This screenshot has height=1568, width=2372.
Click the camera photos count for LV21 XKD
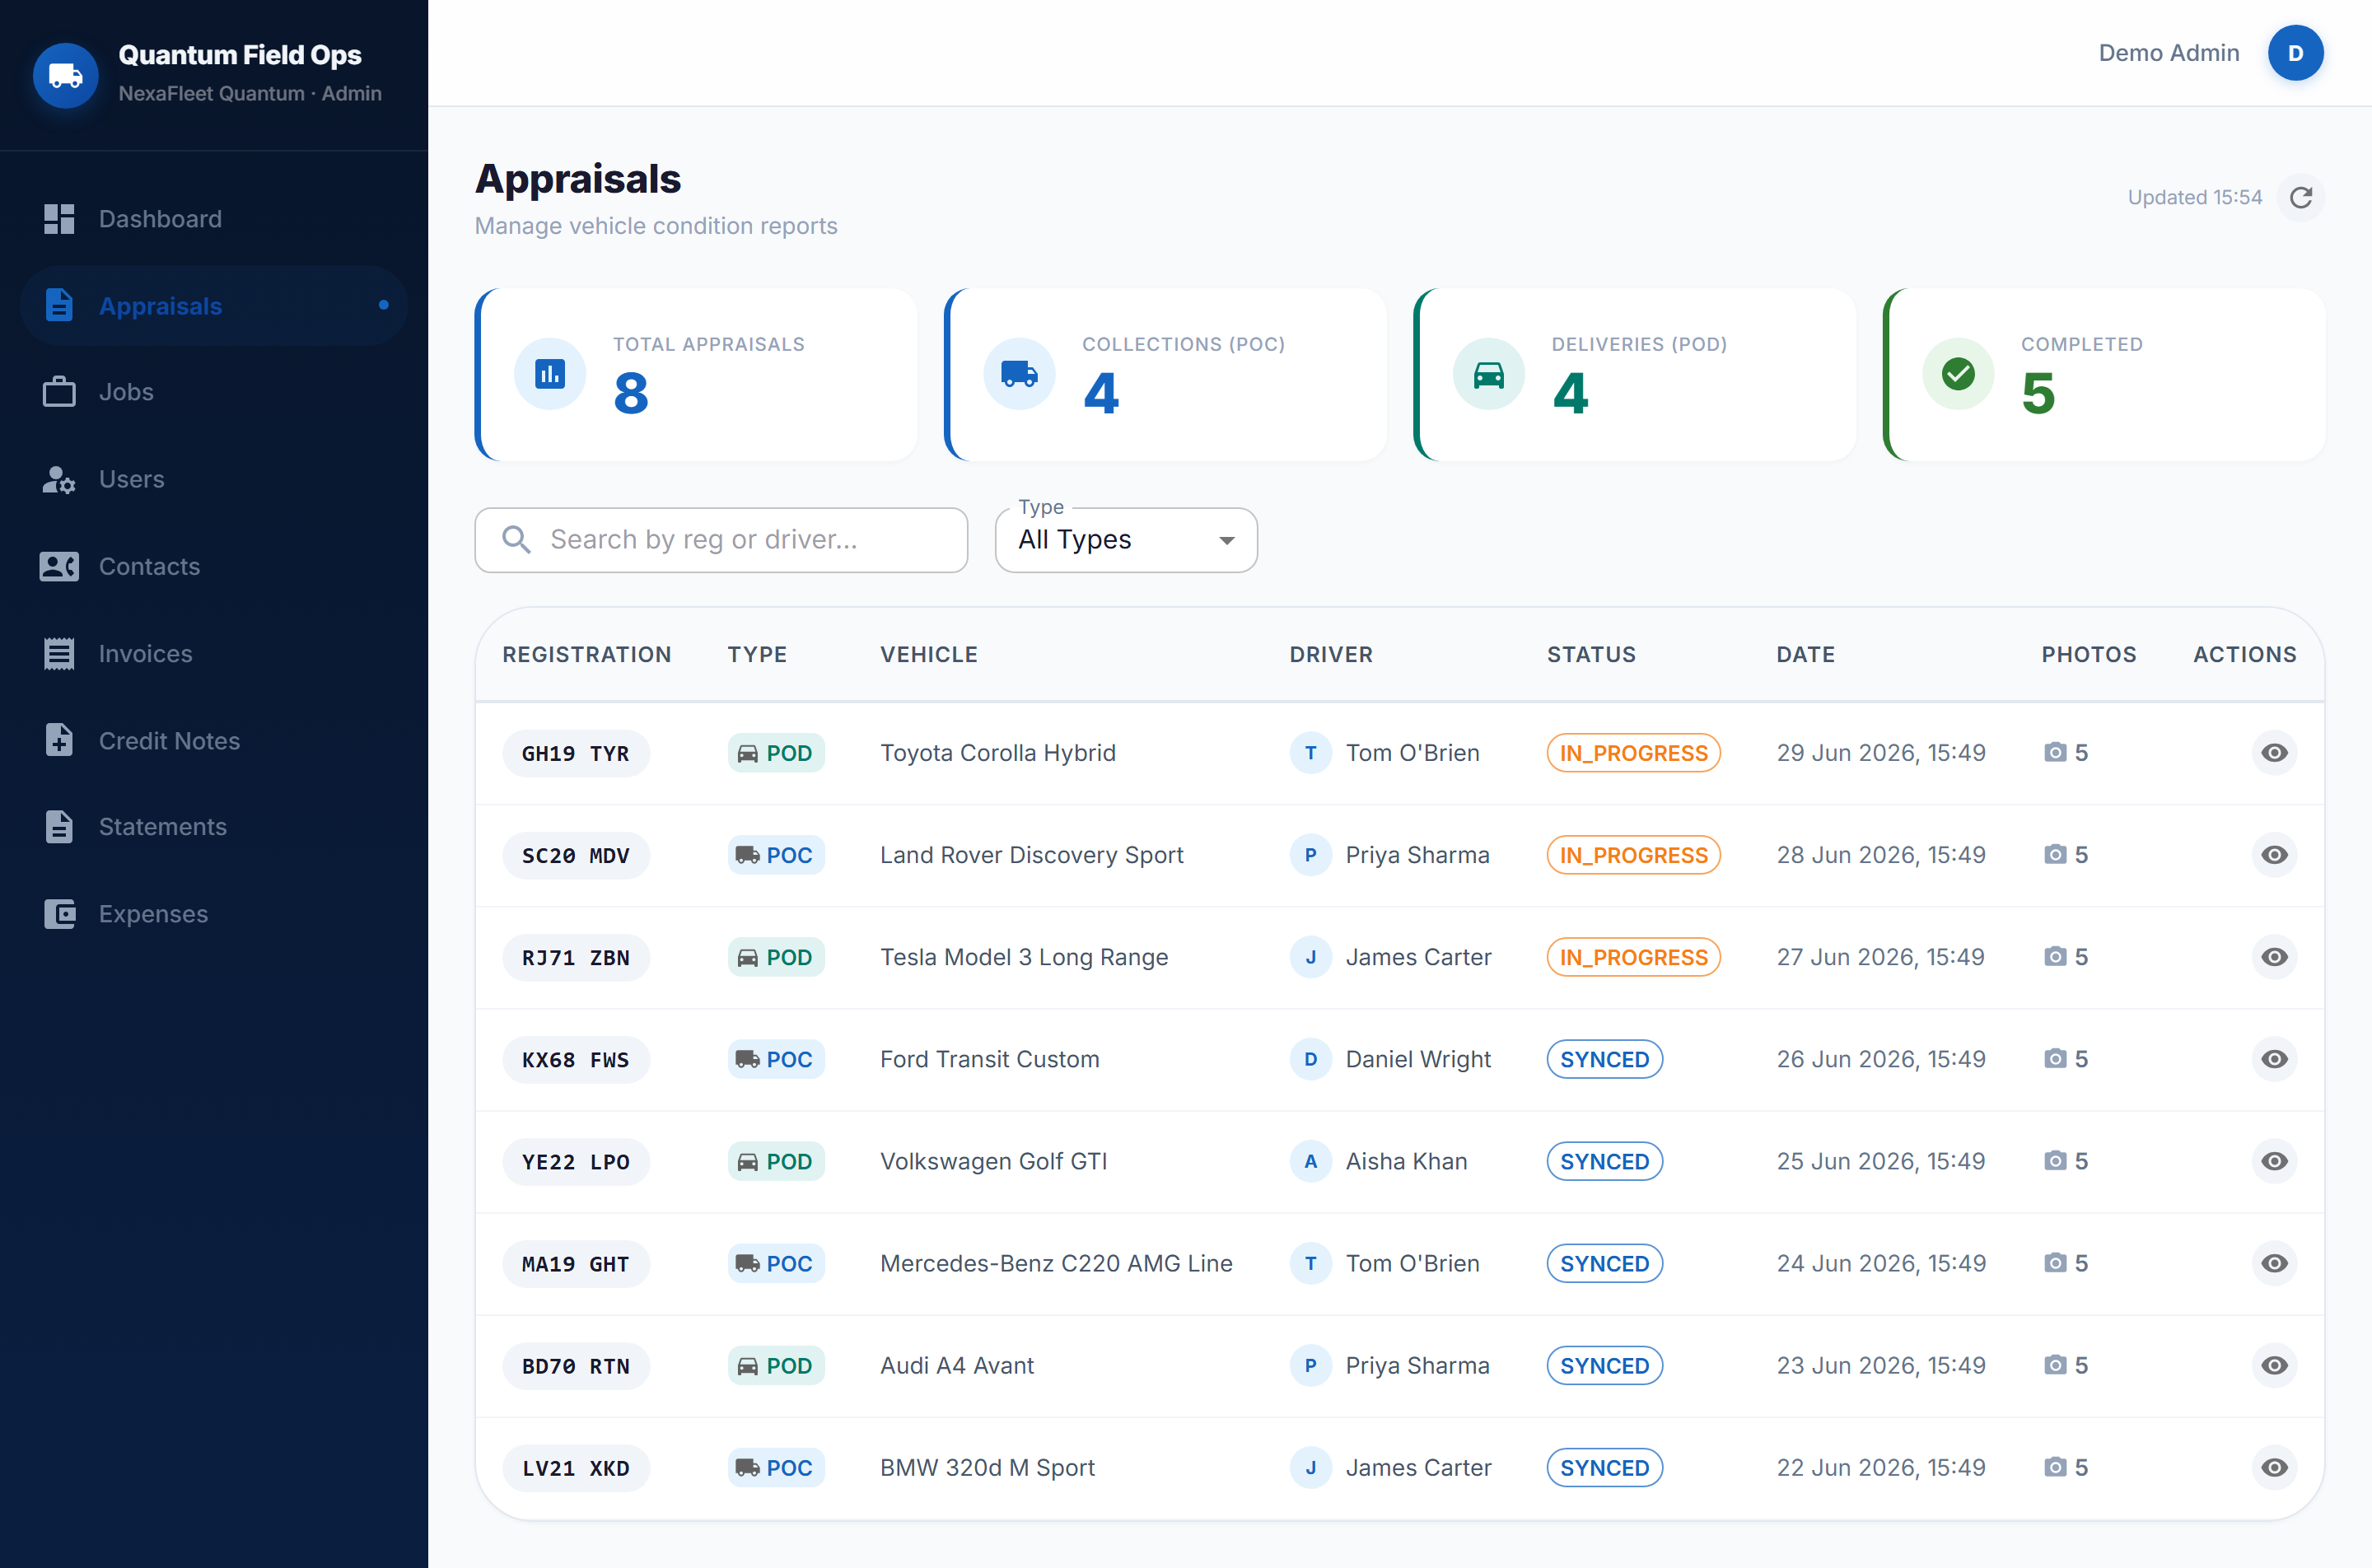2081,1467
